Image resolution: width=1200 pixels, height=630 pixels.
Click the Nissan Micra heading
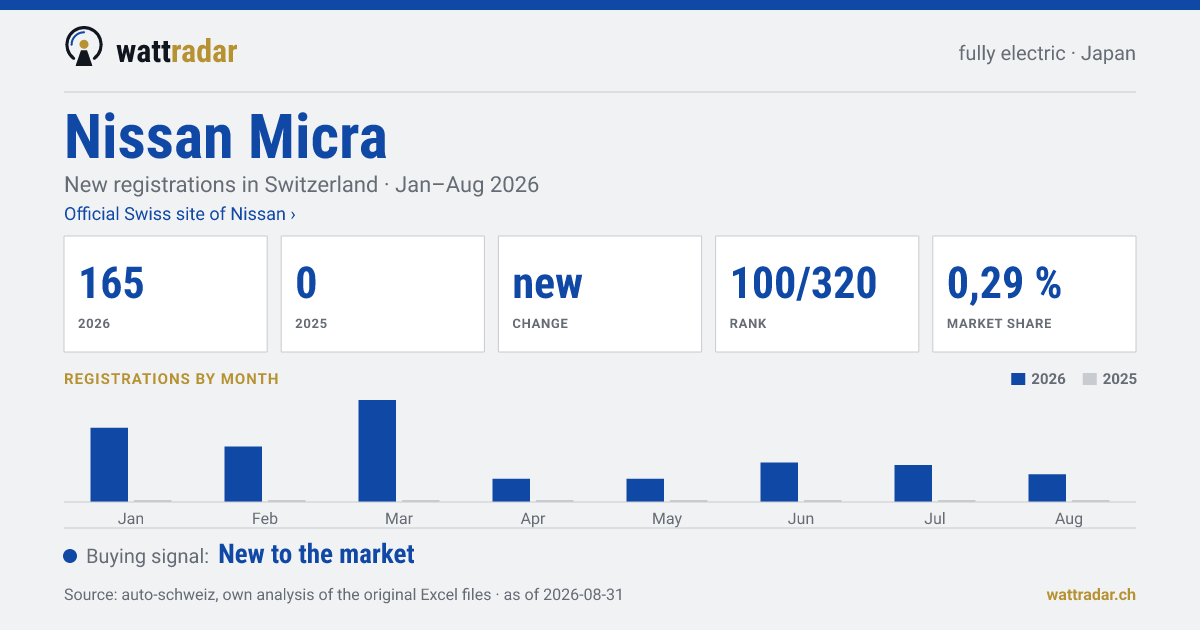tap(225, 137)
